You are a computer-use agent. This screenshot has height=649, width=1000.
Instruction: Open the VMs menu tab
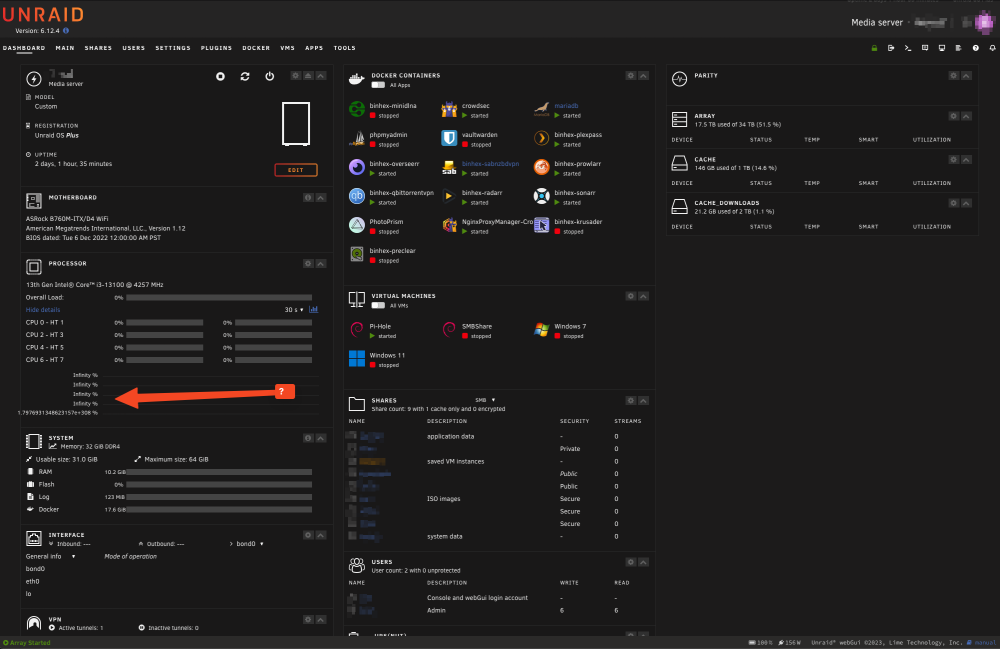tap(288, 48)
